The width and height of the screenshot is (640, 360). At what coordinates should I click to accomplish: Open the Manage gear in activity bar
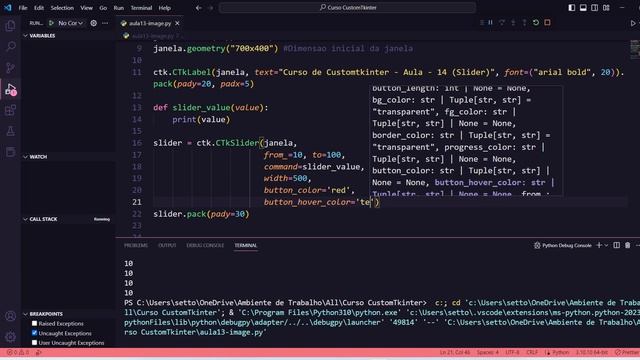coord(11,337)
